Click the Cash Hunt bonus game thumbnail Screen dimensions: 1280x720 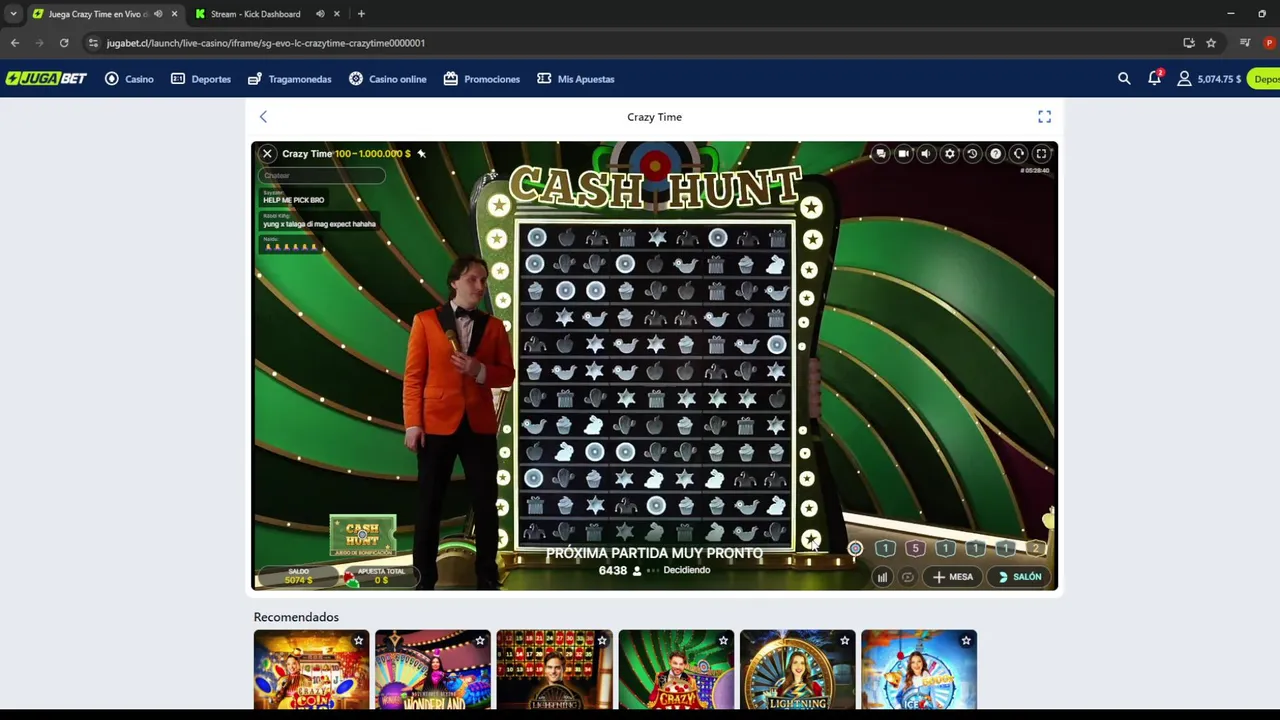(x=363, y=536)
